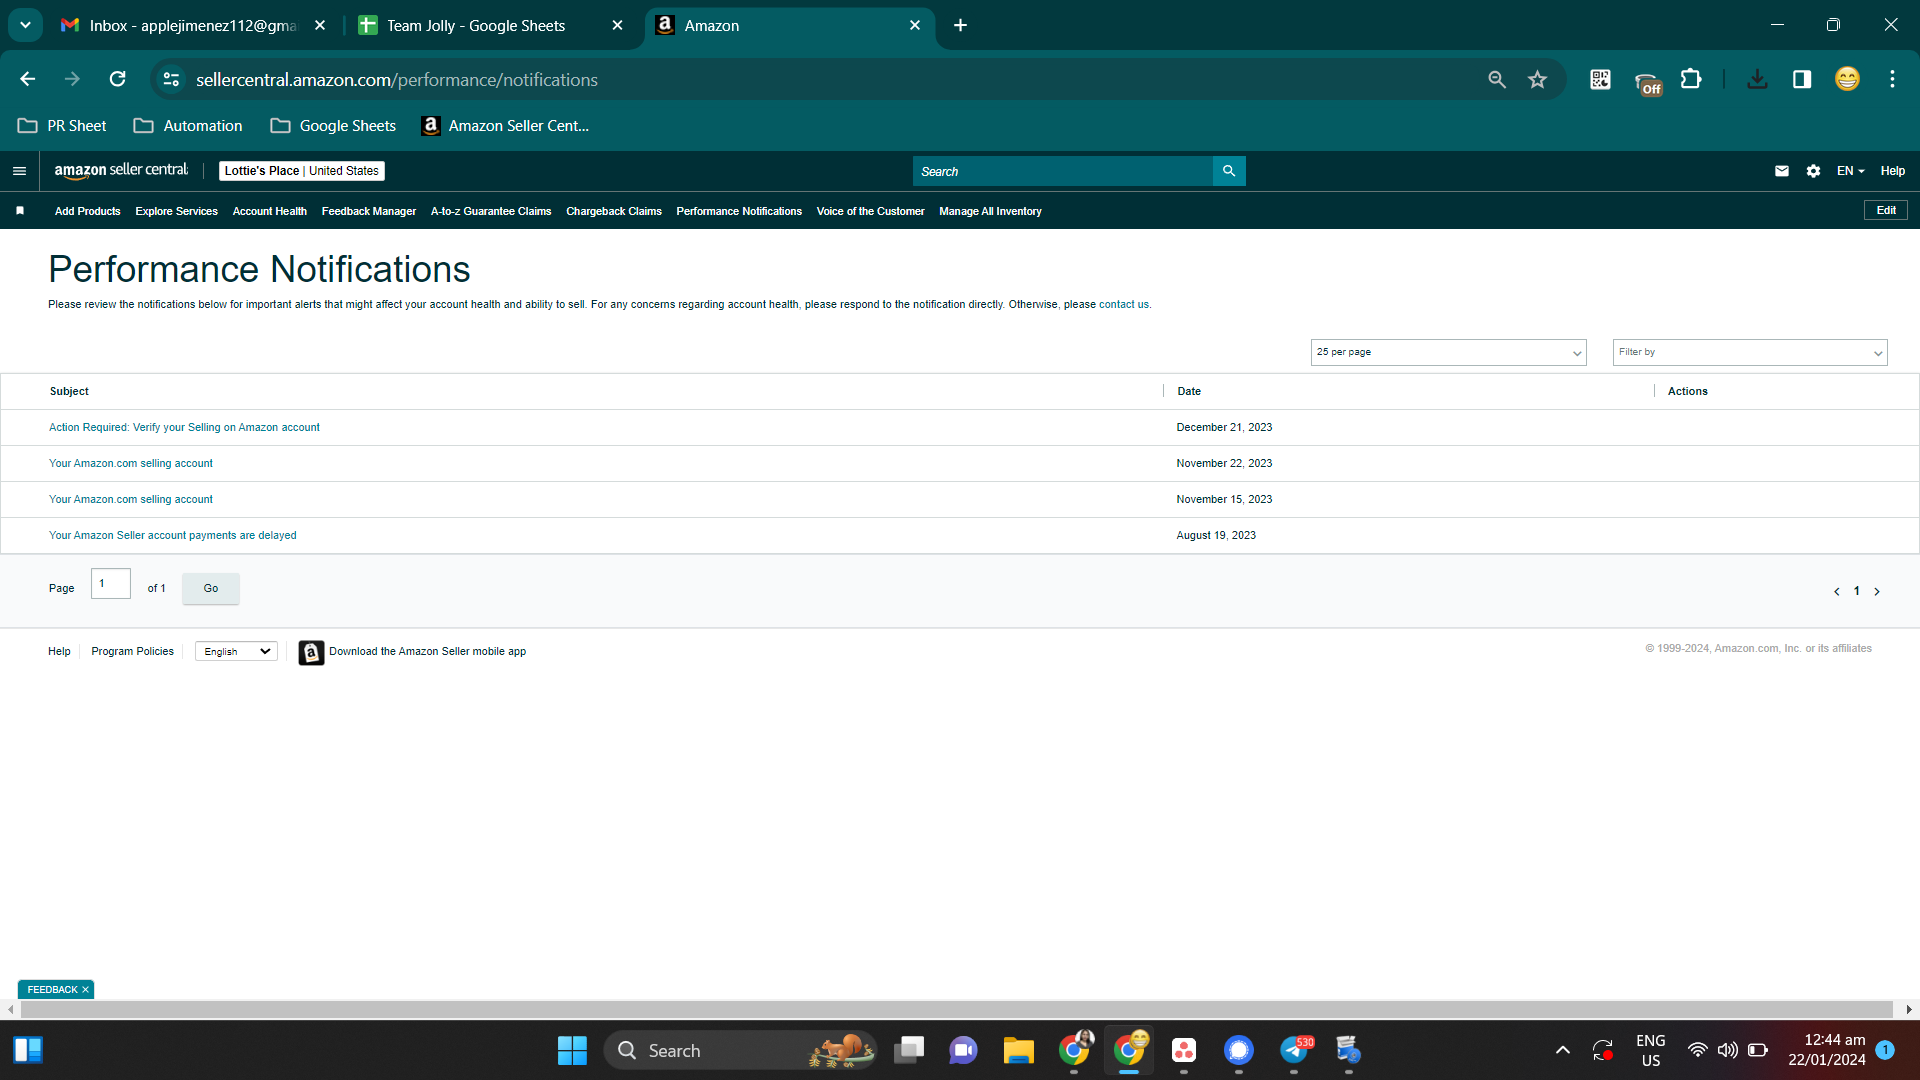Open Feedback Manager in the navigation bar
This screenshot has height=1080, width=1920.
coord(369,211)
